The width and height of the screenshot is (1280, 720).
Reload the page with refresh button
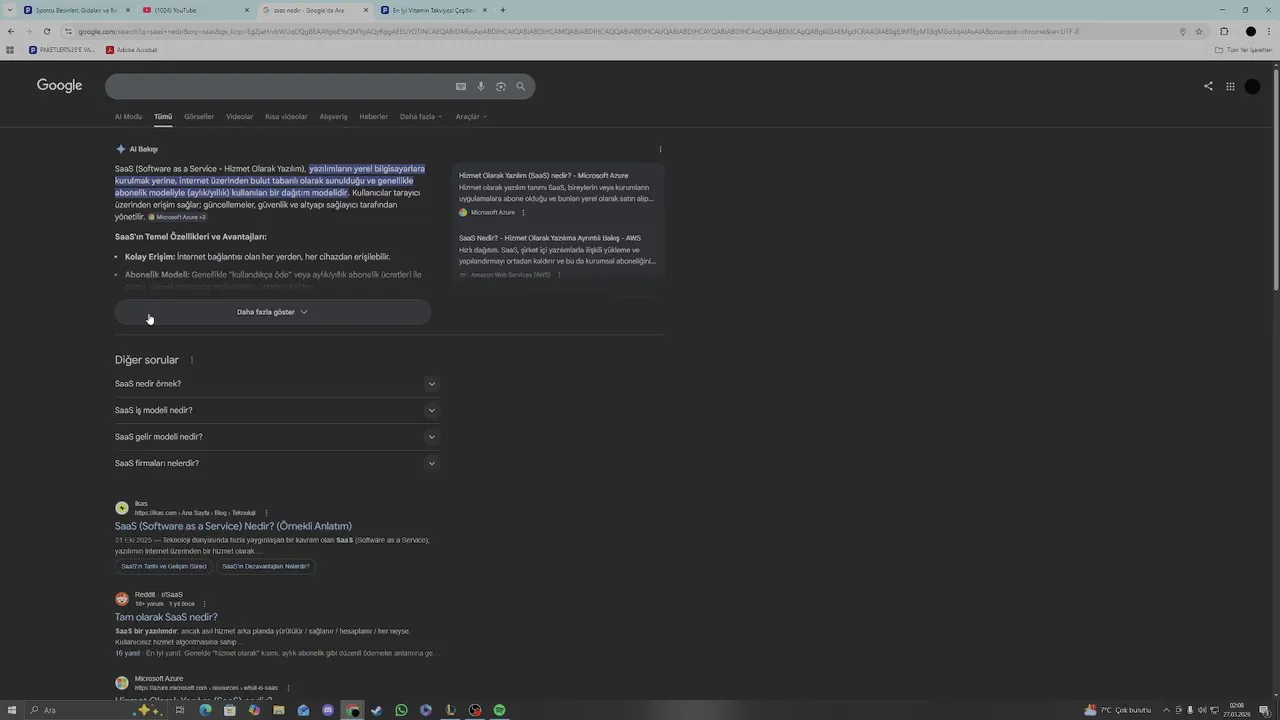point(46,31)
